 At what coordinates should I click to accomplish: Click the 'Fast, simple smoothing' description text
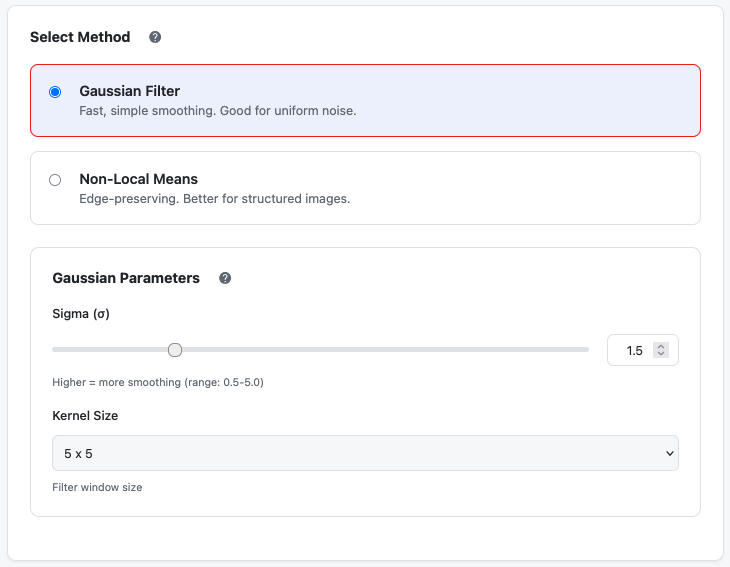coord(217,111)
